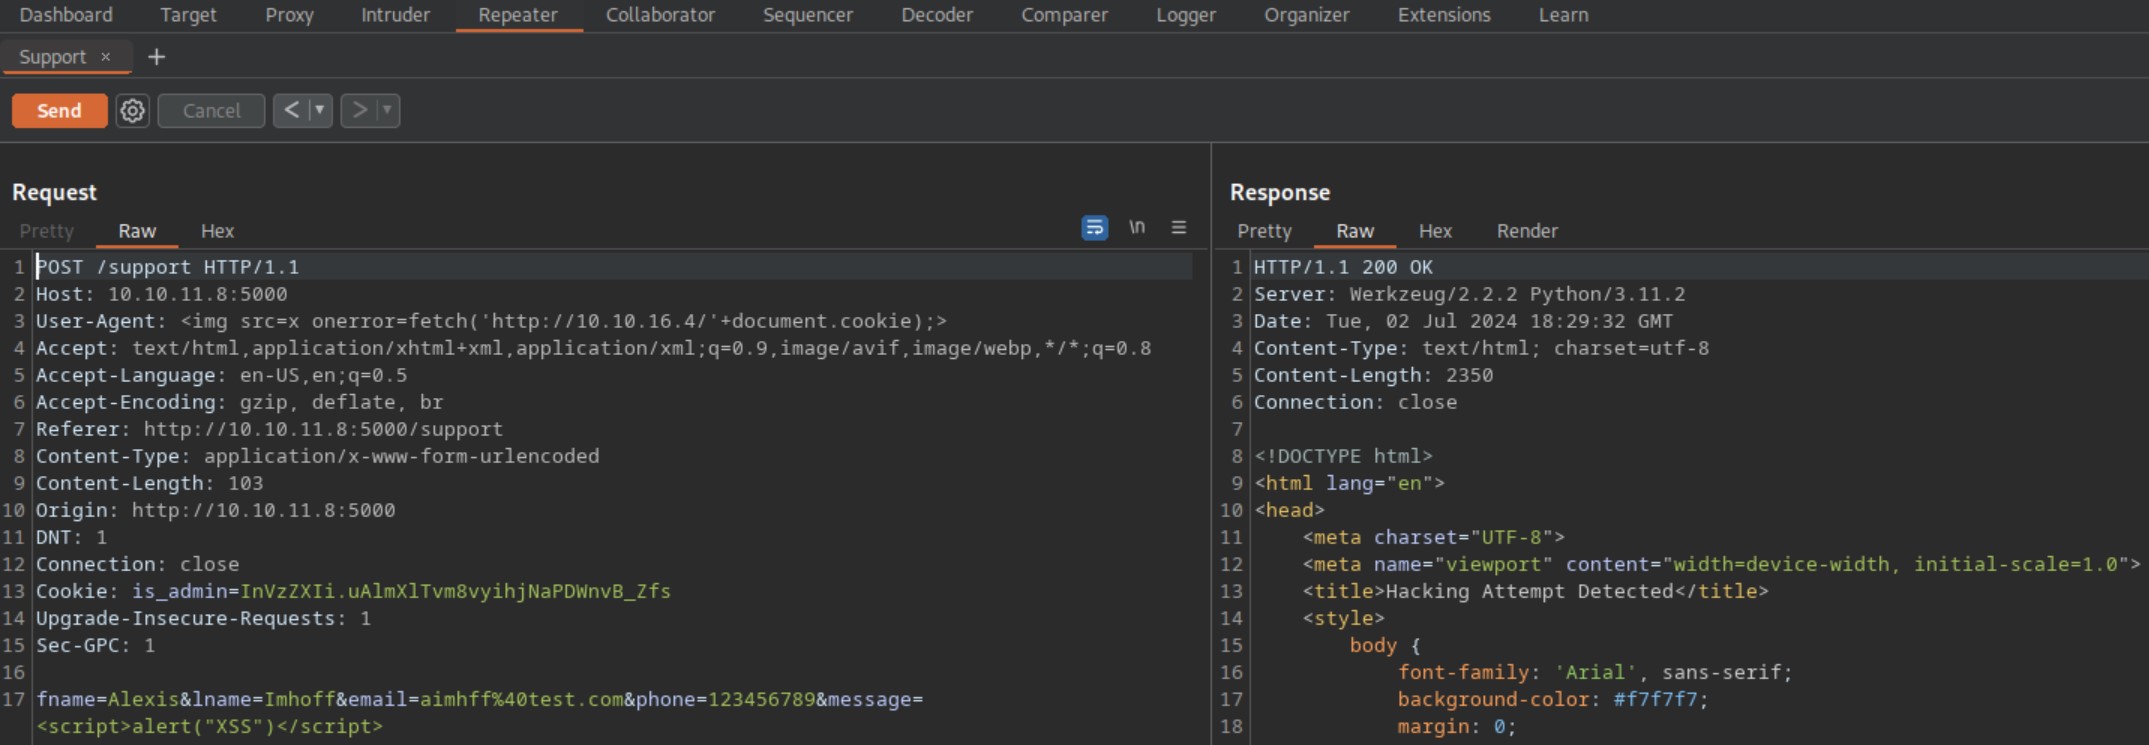Click the 'Connection: close' request line

(x=137, y=564)
